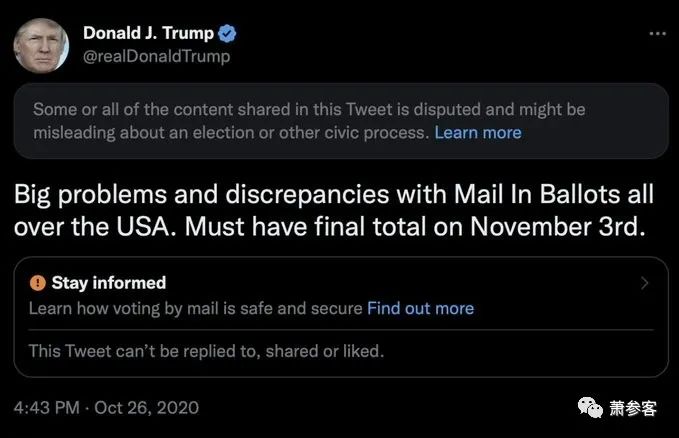Click 'This Tweet can't be replied to' notice
This screenshot has width=679, height=438.
206,351
